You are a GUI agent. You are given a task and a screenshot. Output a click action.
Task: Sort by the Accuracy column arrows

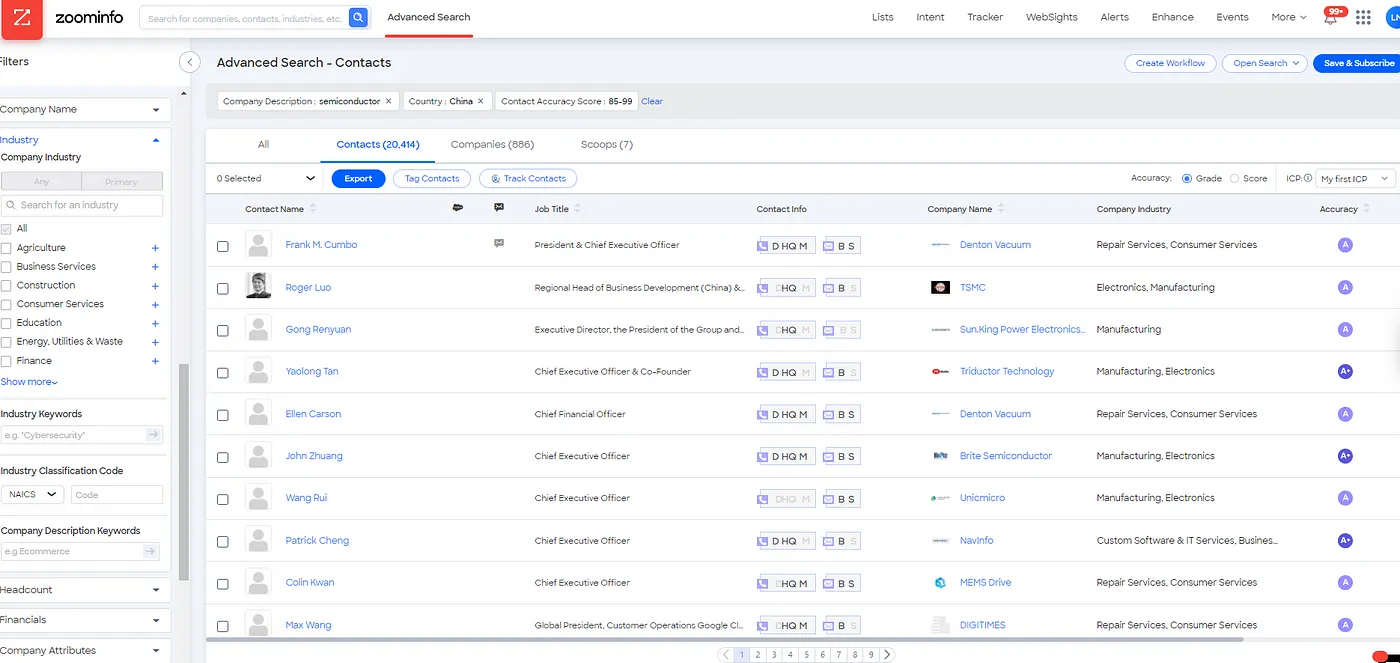[1367, 209]
